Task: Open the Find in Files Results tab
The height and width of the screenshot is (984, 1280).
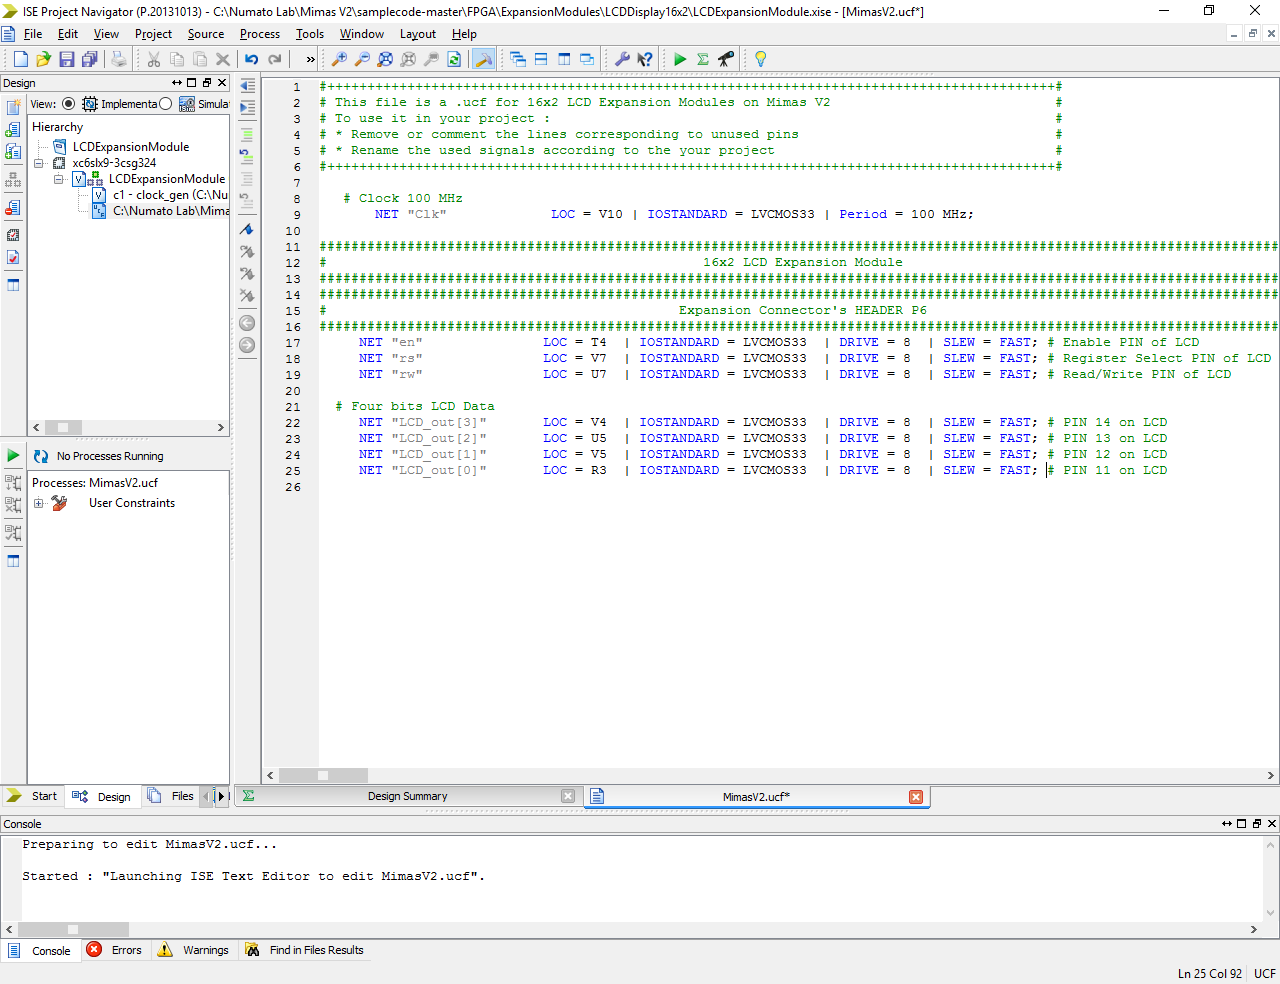Action: click(305, 950)
